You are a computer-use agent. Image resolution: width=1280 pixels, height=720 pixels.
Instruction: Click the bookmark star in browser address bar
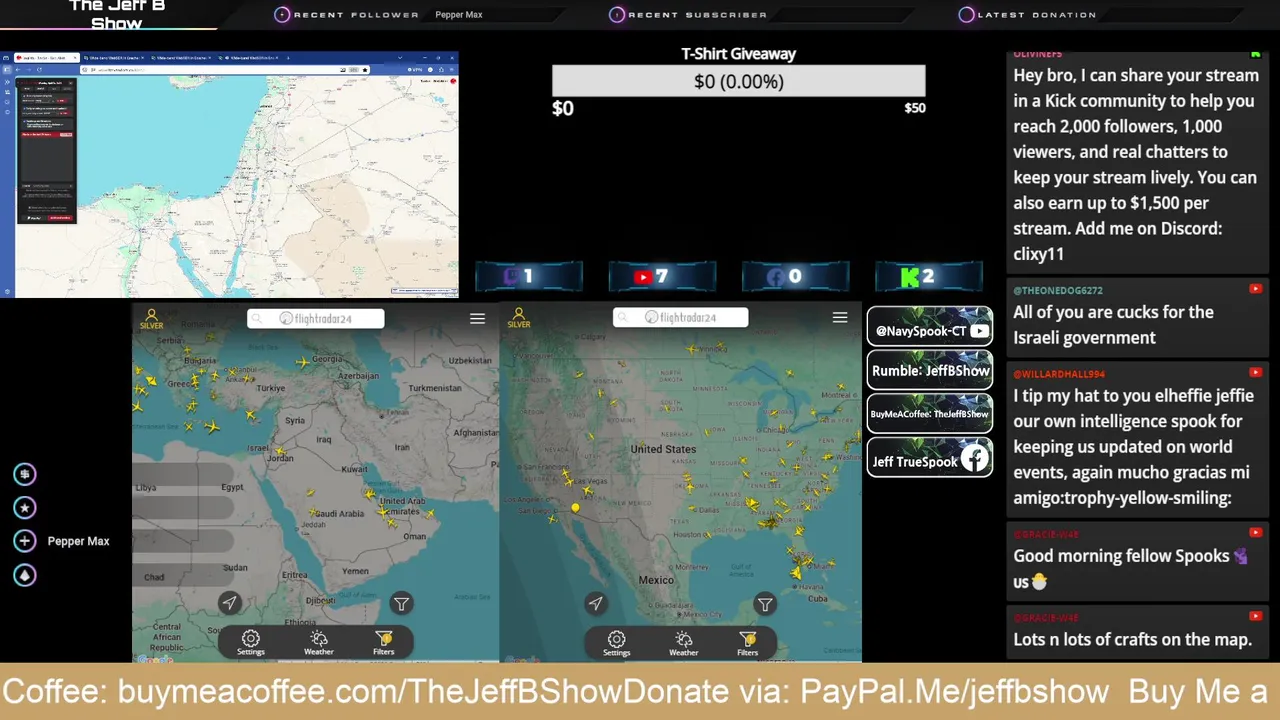pyautogui.click(x=365, y=70)
